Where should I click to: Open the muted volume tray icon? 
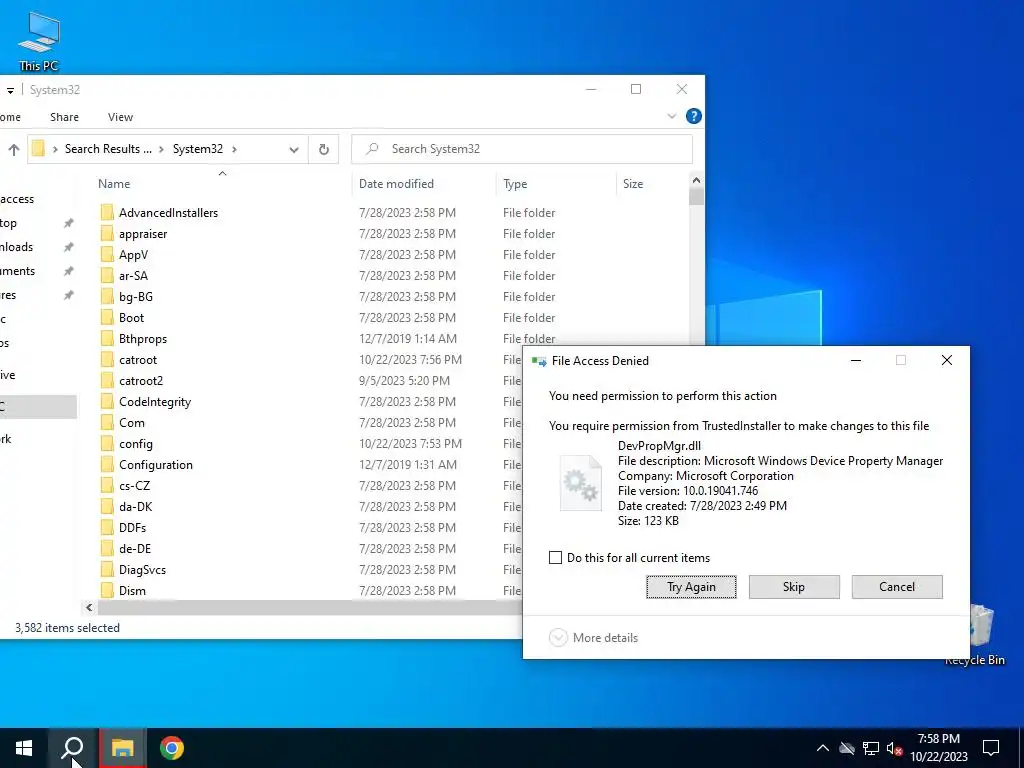pyautogui.click(x=894, y=748)
